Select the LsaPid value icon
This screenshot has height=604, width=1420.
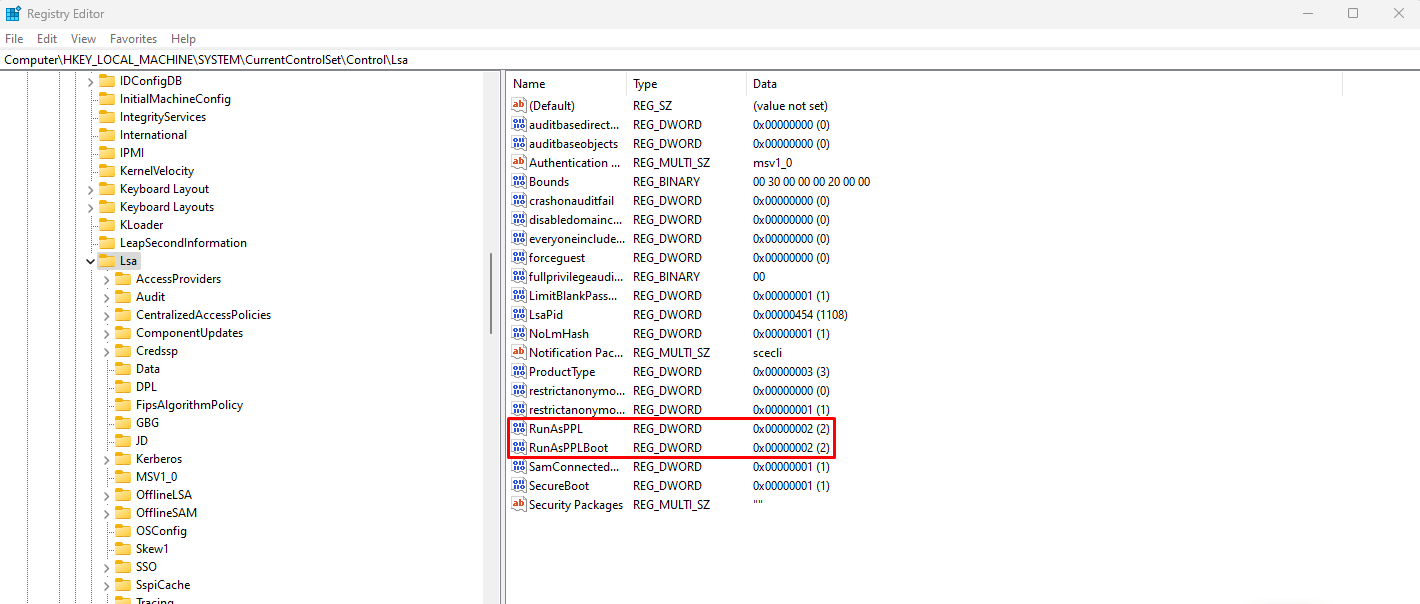[519, 315]
